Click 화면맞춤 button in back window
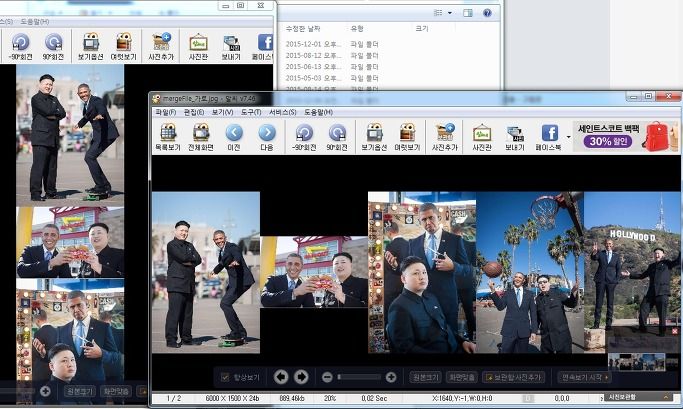This screenshot has height=409, width=683. (116, 391)
